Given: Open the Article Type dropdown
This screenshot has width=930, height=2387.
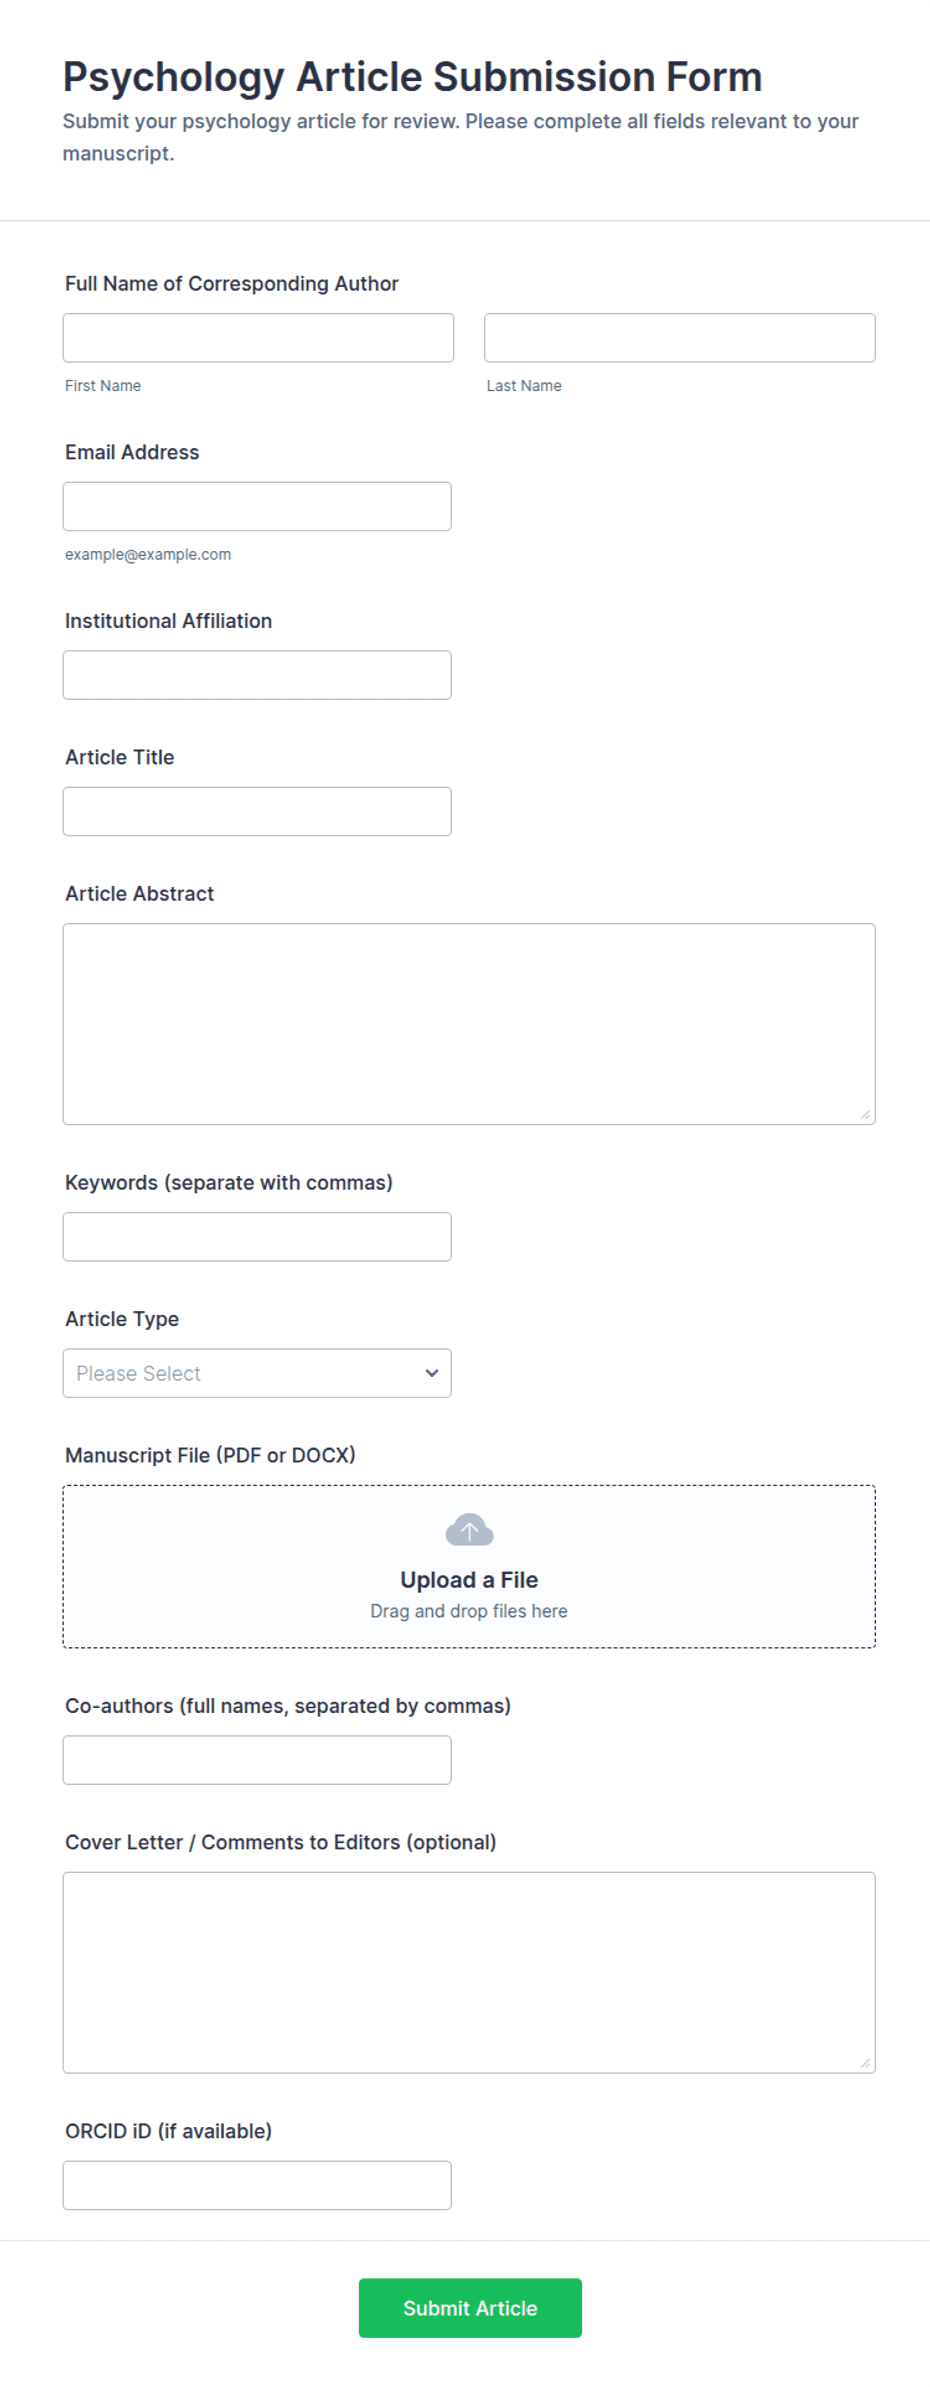Looking at the screenshot, I should click(257, 1373).
